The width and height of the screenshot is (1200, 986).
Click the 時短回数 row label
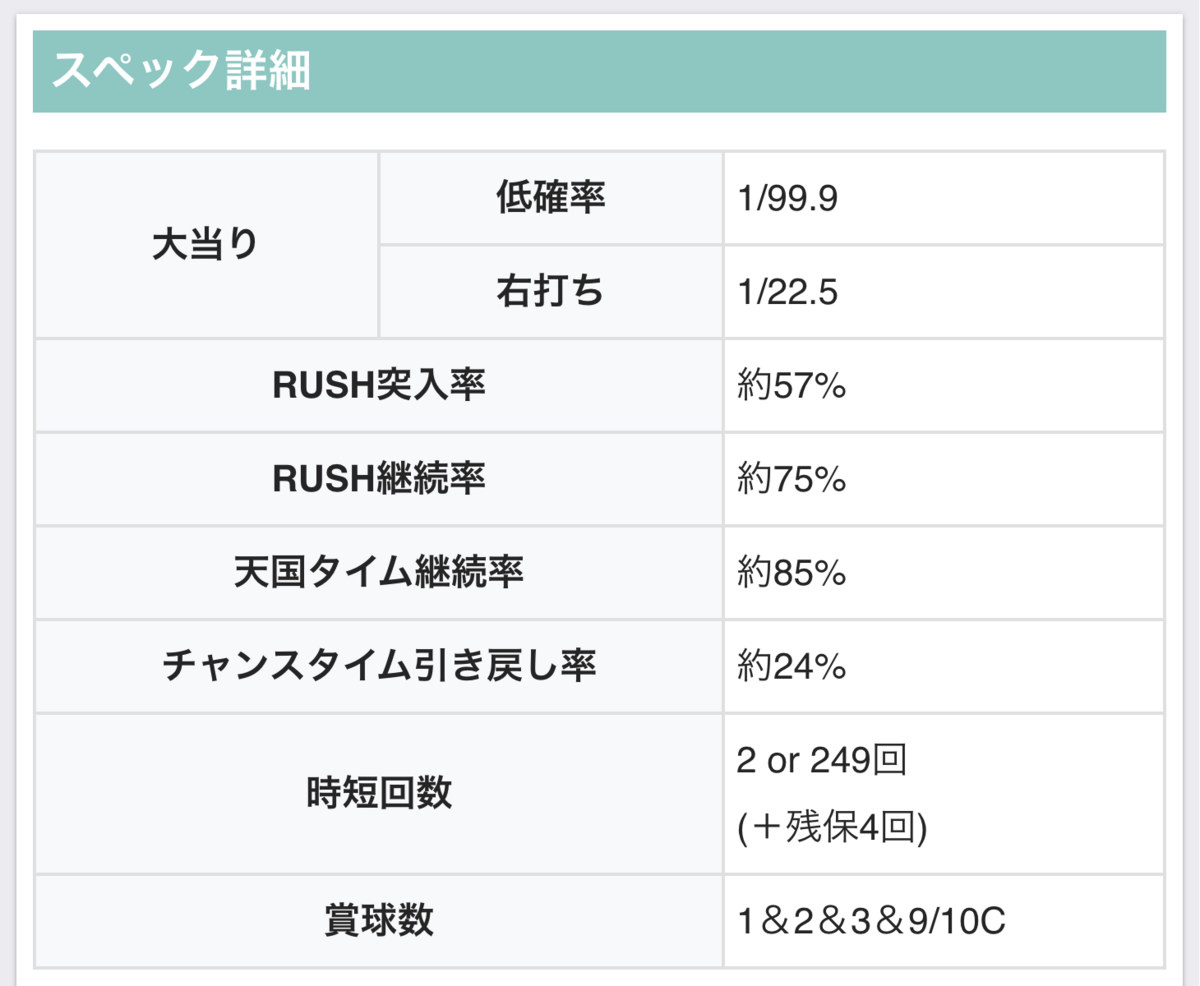[379, 794]
